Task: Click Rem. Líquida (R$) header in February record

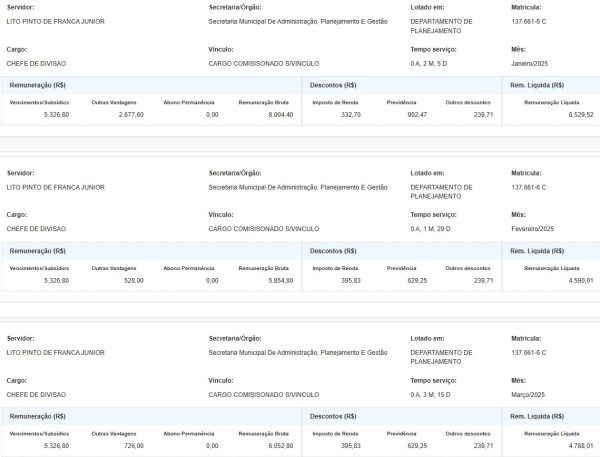Action: coord(537,251)
